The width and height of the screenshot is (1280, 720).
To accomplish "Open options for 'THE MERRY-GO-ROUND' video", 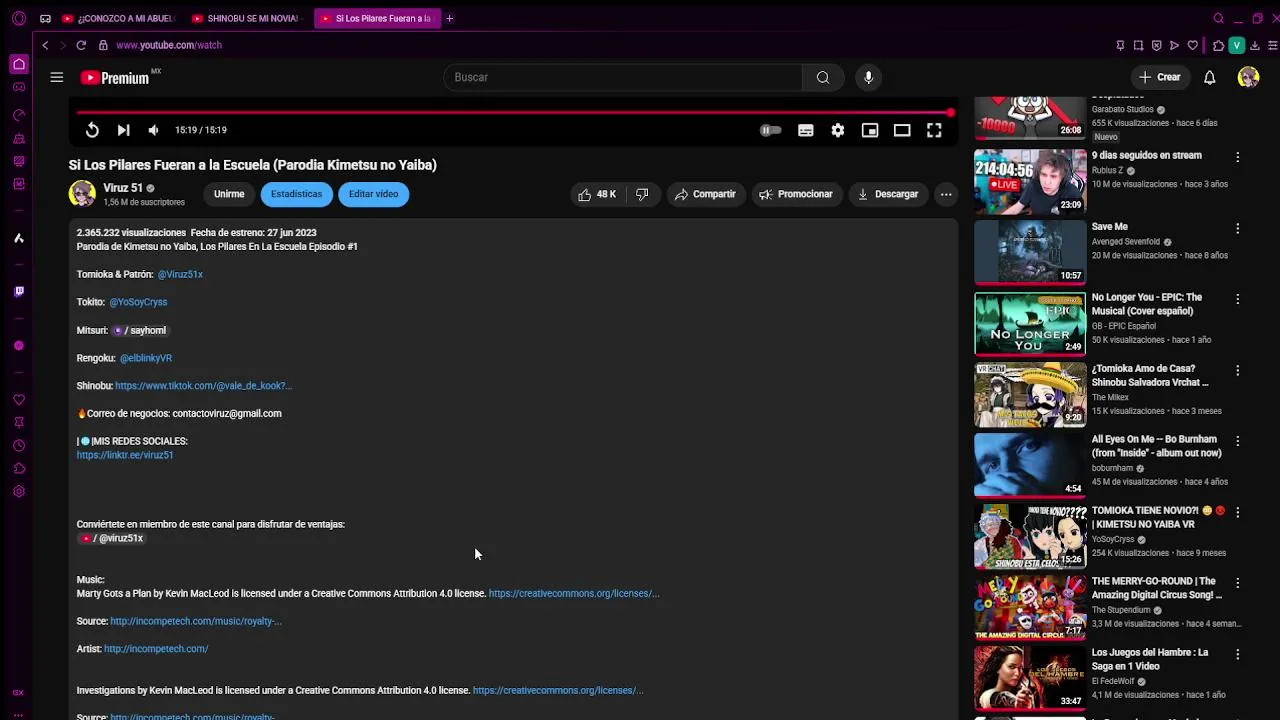I will [1237, 583].
